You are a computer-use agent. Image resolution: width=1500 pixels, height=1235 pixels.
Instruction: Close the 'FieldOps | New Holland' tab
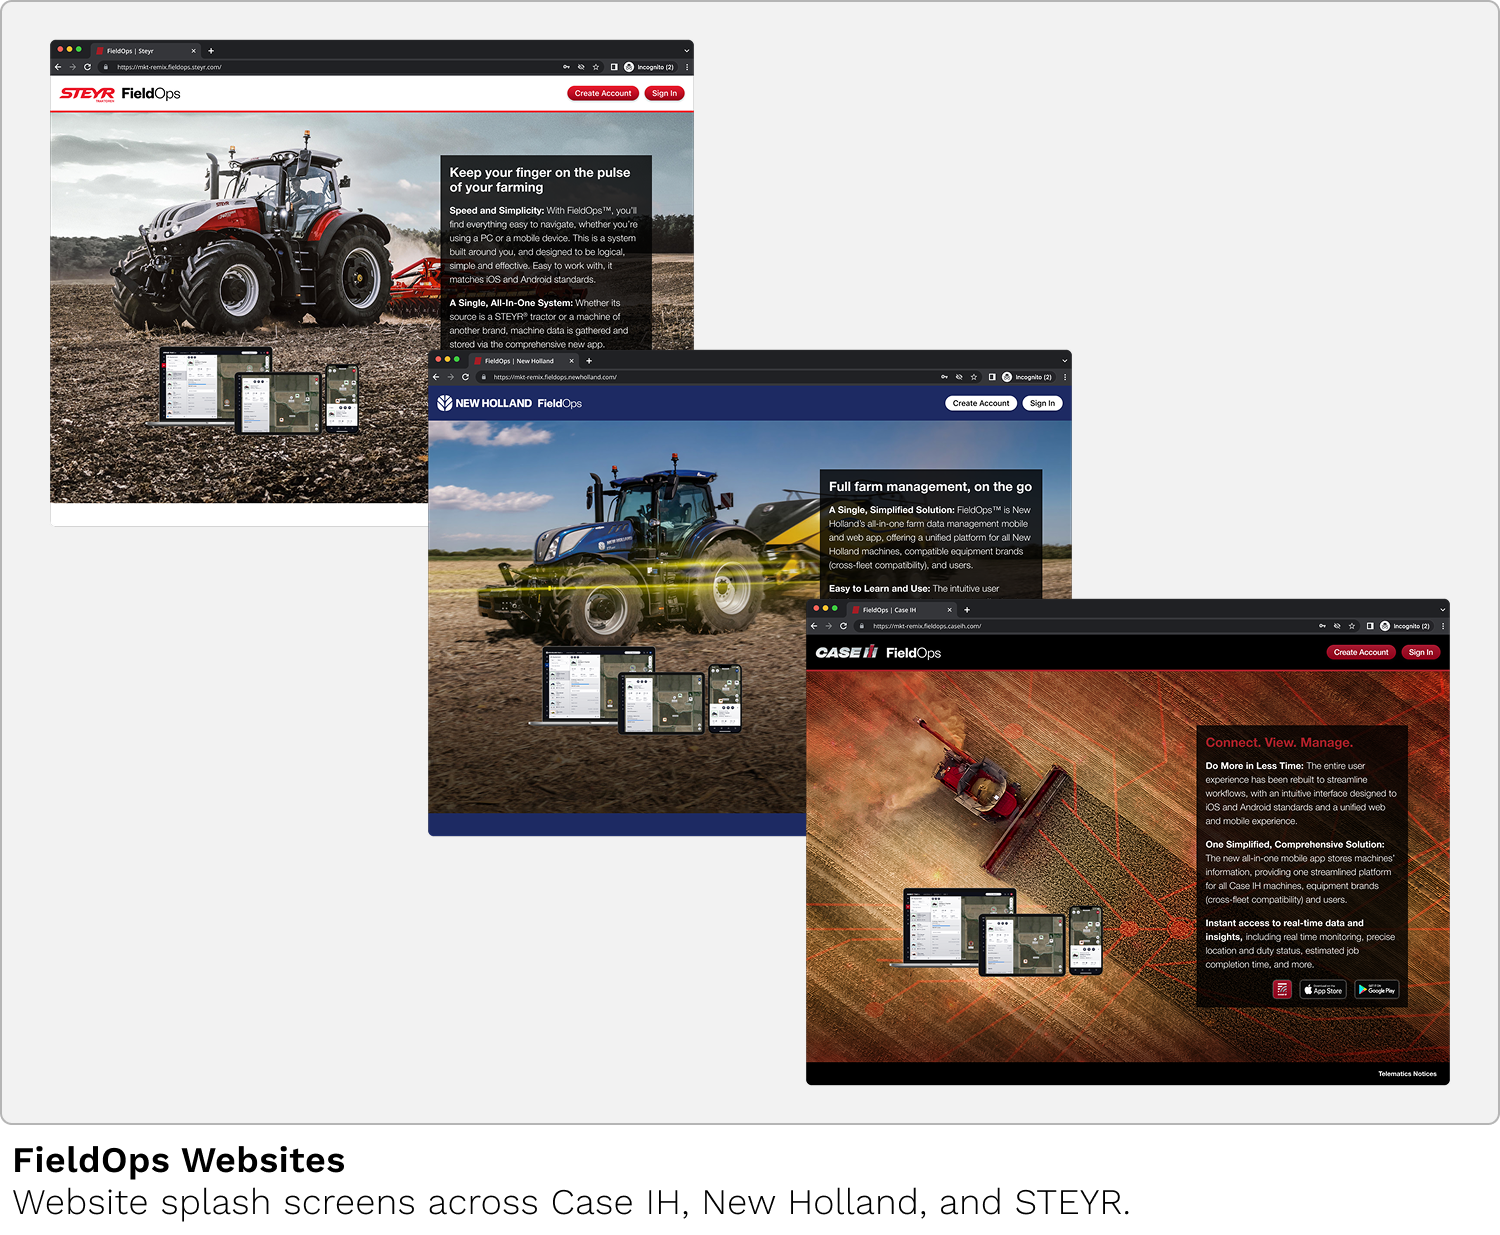click(572, 361)
